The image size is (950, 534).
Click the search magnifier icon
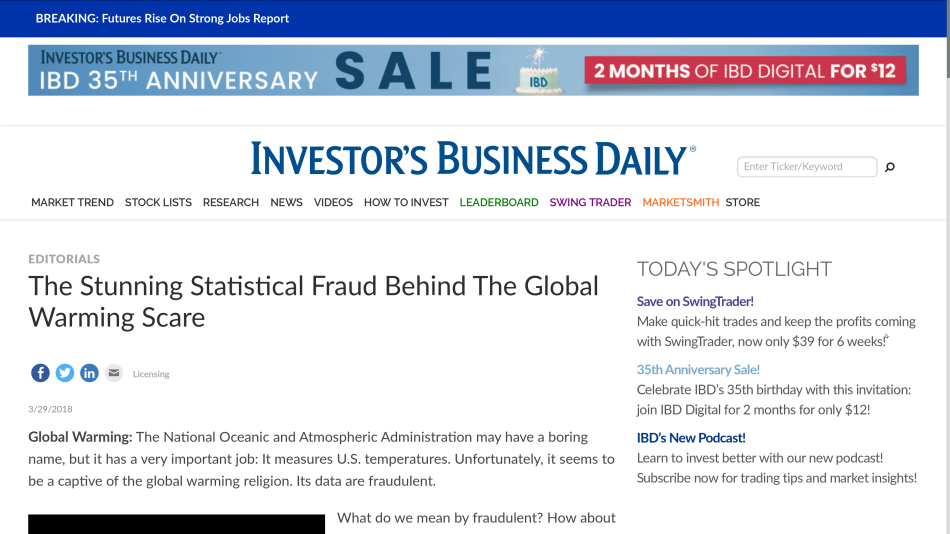click(889, 167)
